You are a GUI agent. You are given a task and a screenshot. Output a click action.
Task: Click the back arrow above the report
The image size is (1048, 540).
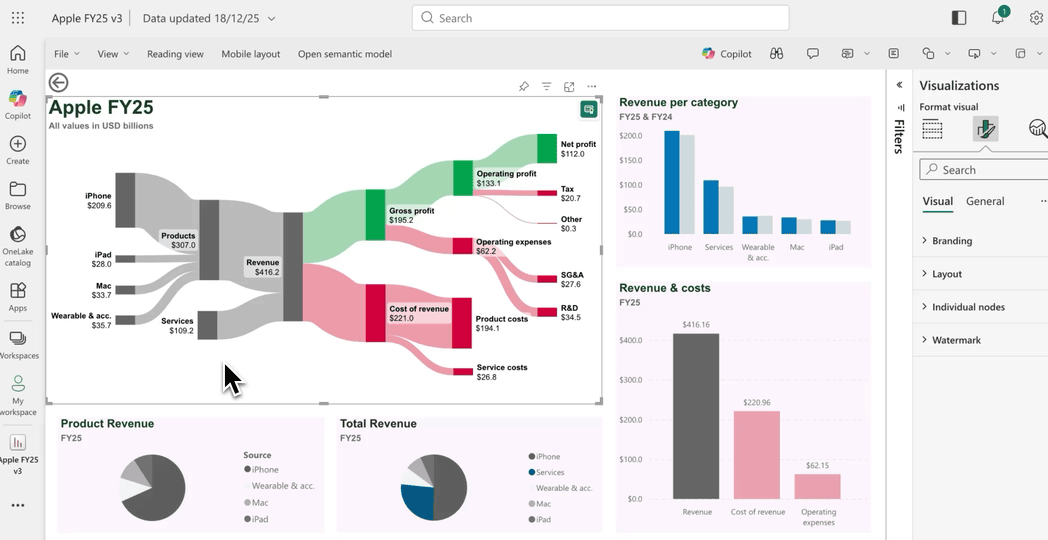pyautogui.click(x=58, y=83)
